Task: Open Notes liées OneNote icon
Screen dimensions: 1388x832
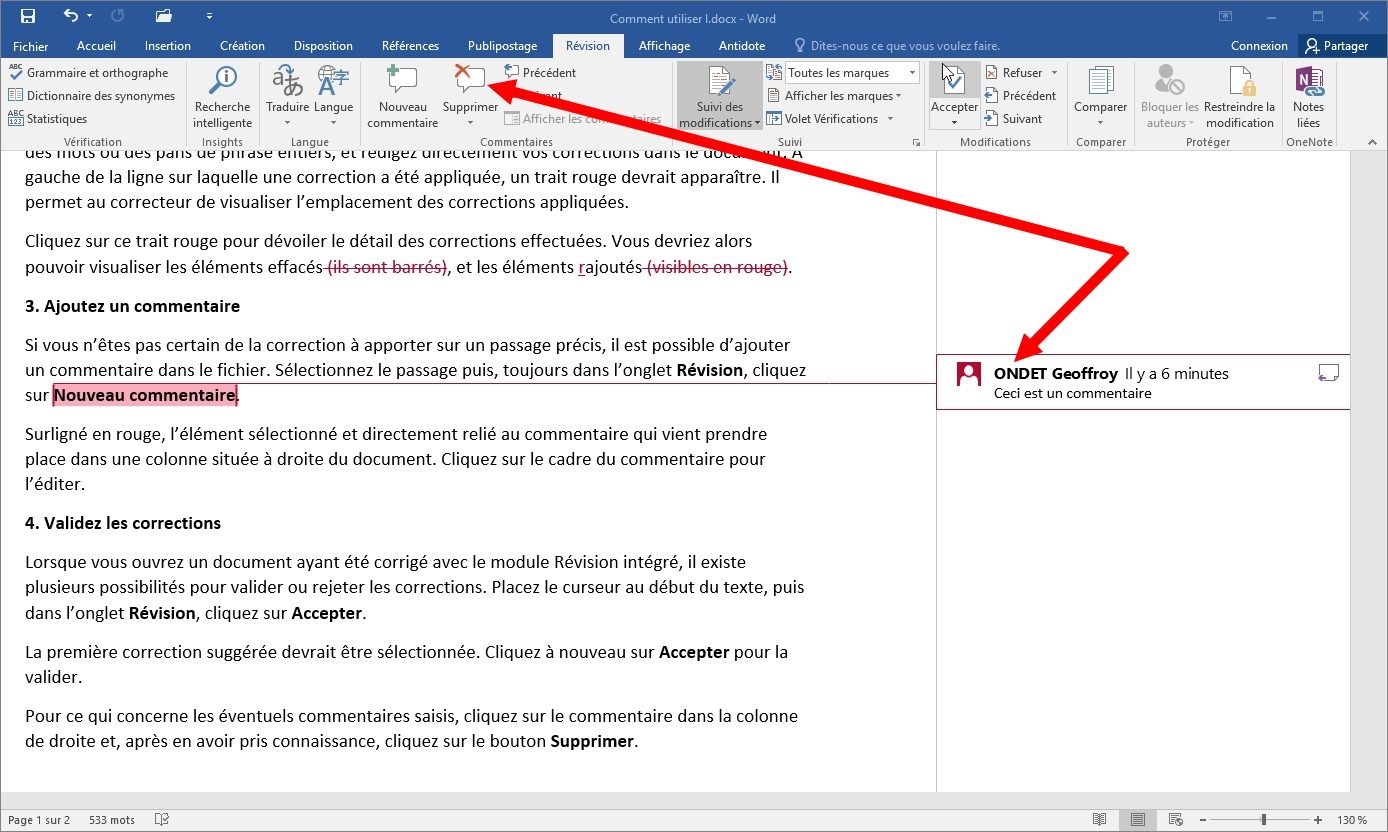Action: point(1308,84)
